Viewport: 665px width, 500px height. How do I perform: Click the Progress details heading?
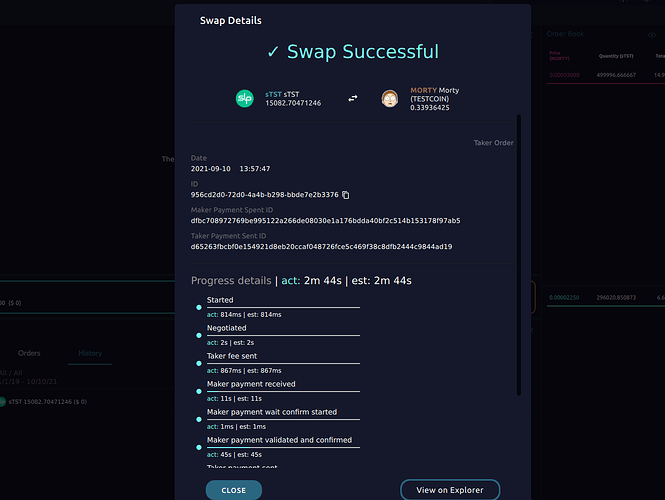coord(231,280)
